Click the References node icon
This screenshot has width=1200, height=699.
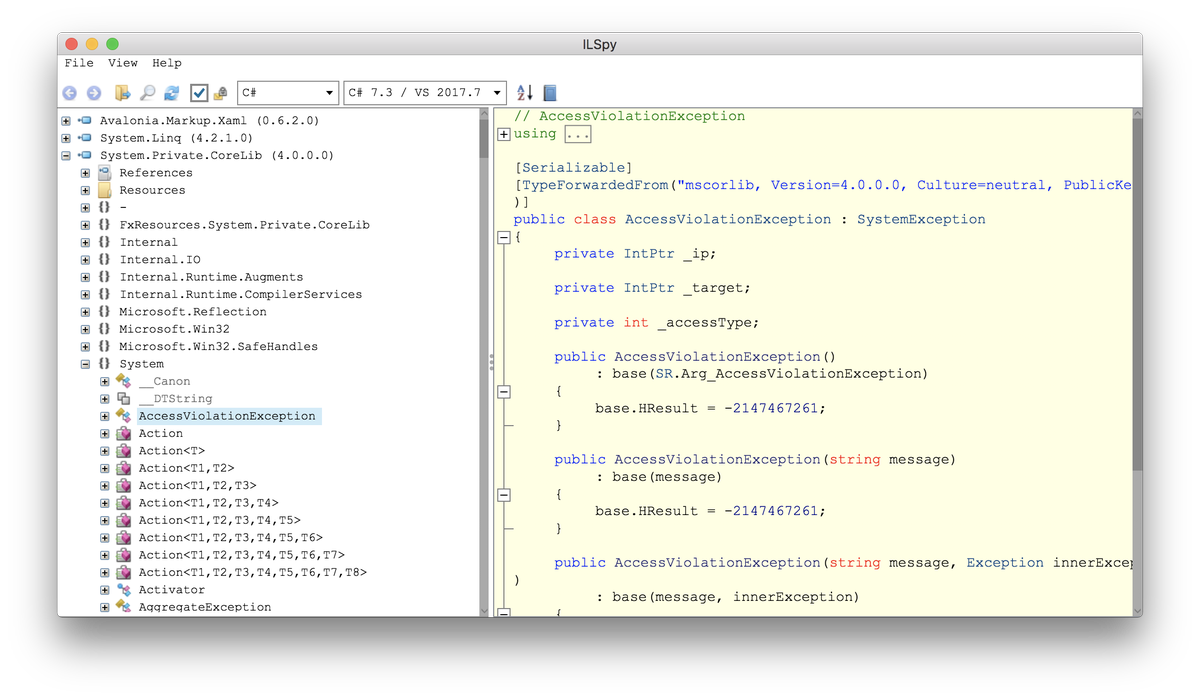tap(104, 173)
